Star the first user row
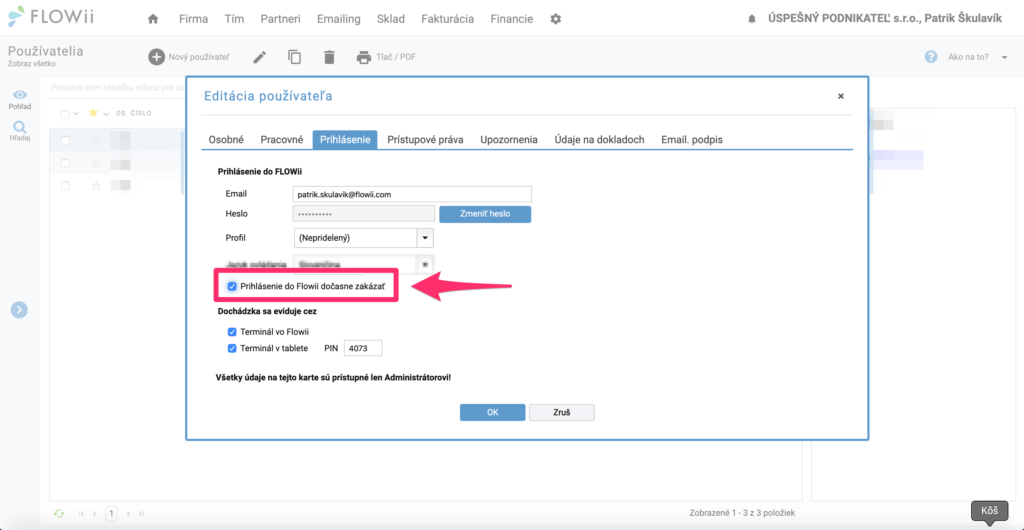 (x=96, y=140)
